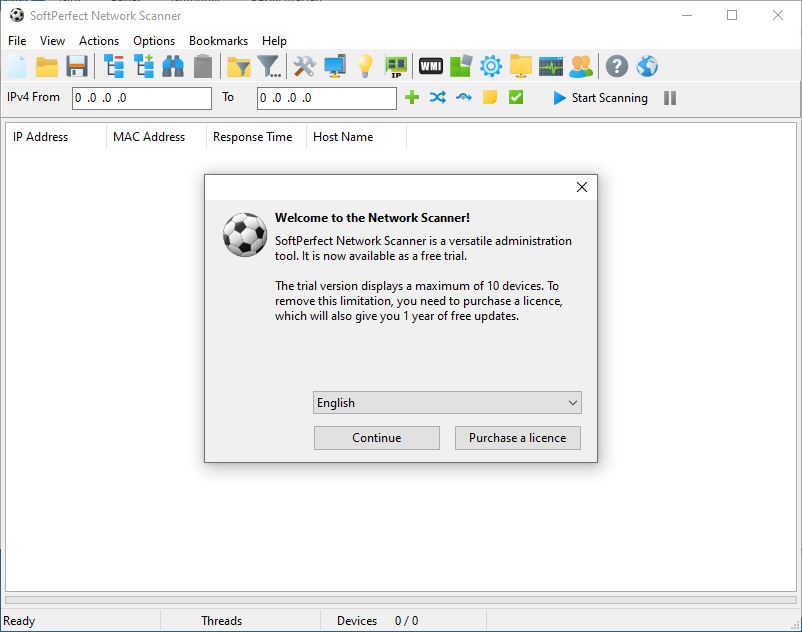Open the WMI query icon
Image resolution: width=802 pixels, height=632 pixels.
[x=431, y=66]
